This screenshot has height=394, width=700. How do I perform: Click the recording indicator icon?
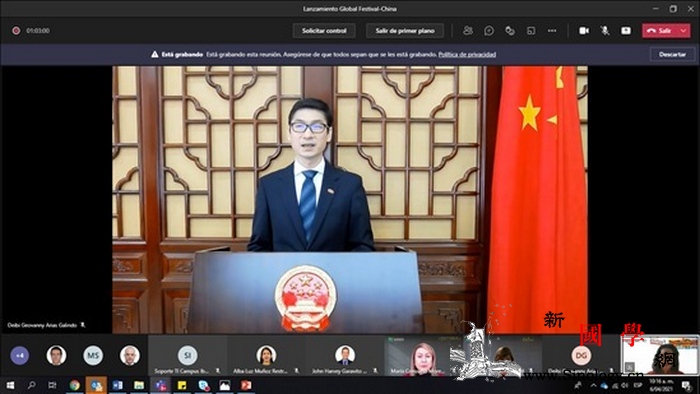(x=16, y=30)
